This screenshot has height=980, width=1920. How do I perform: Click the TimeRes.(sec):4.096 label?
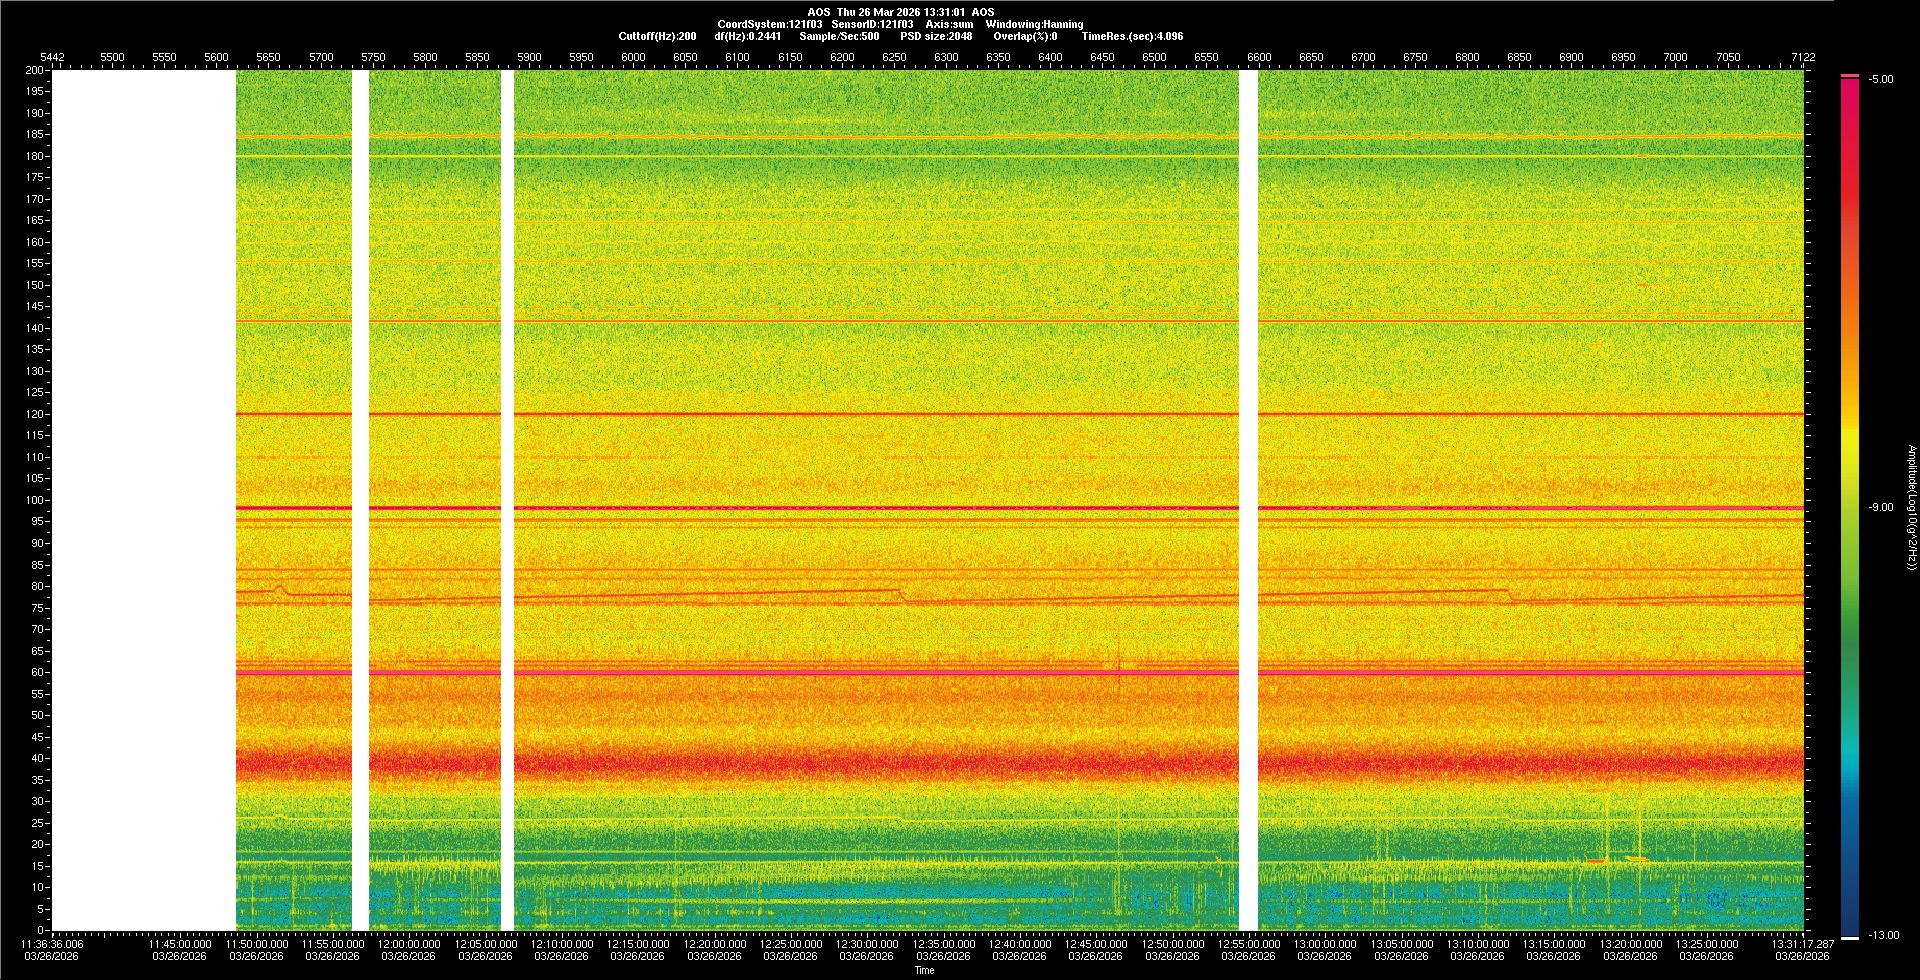pos(1132,36)
